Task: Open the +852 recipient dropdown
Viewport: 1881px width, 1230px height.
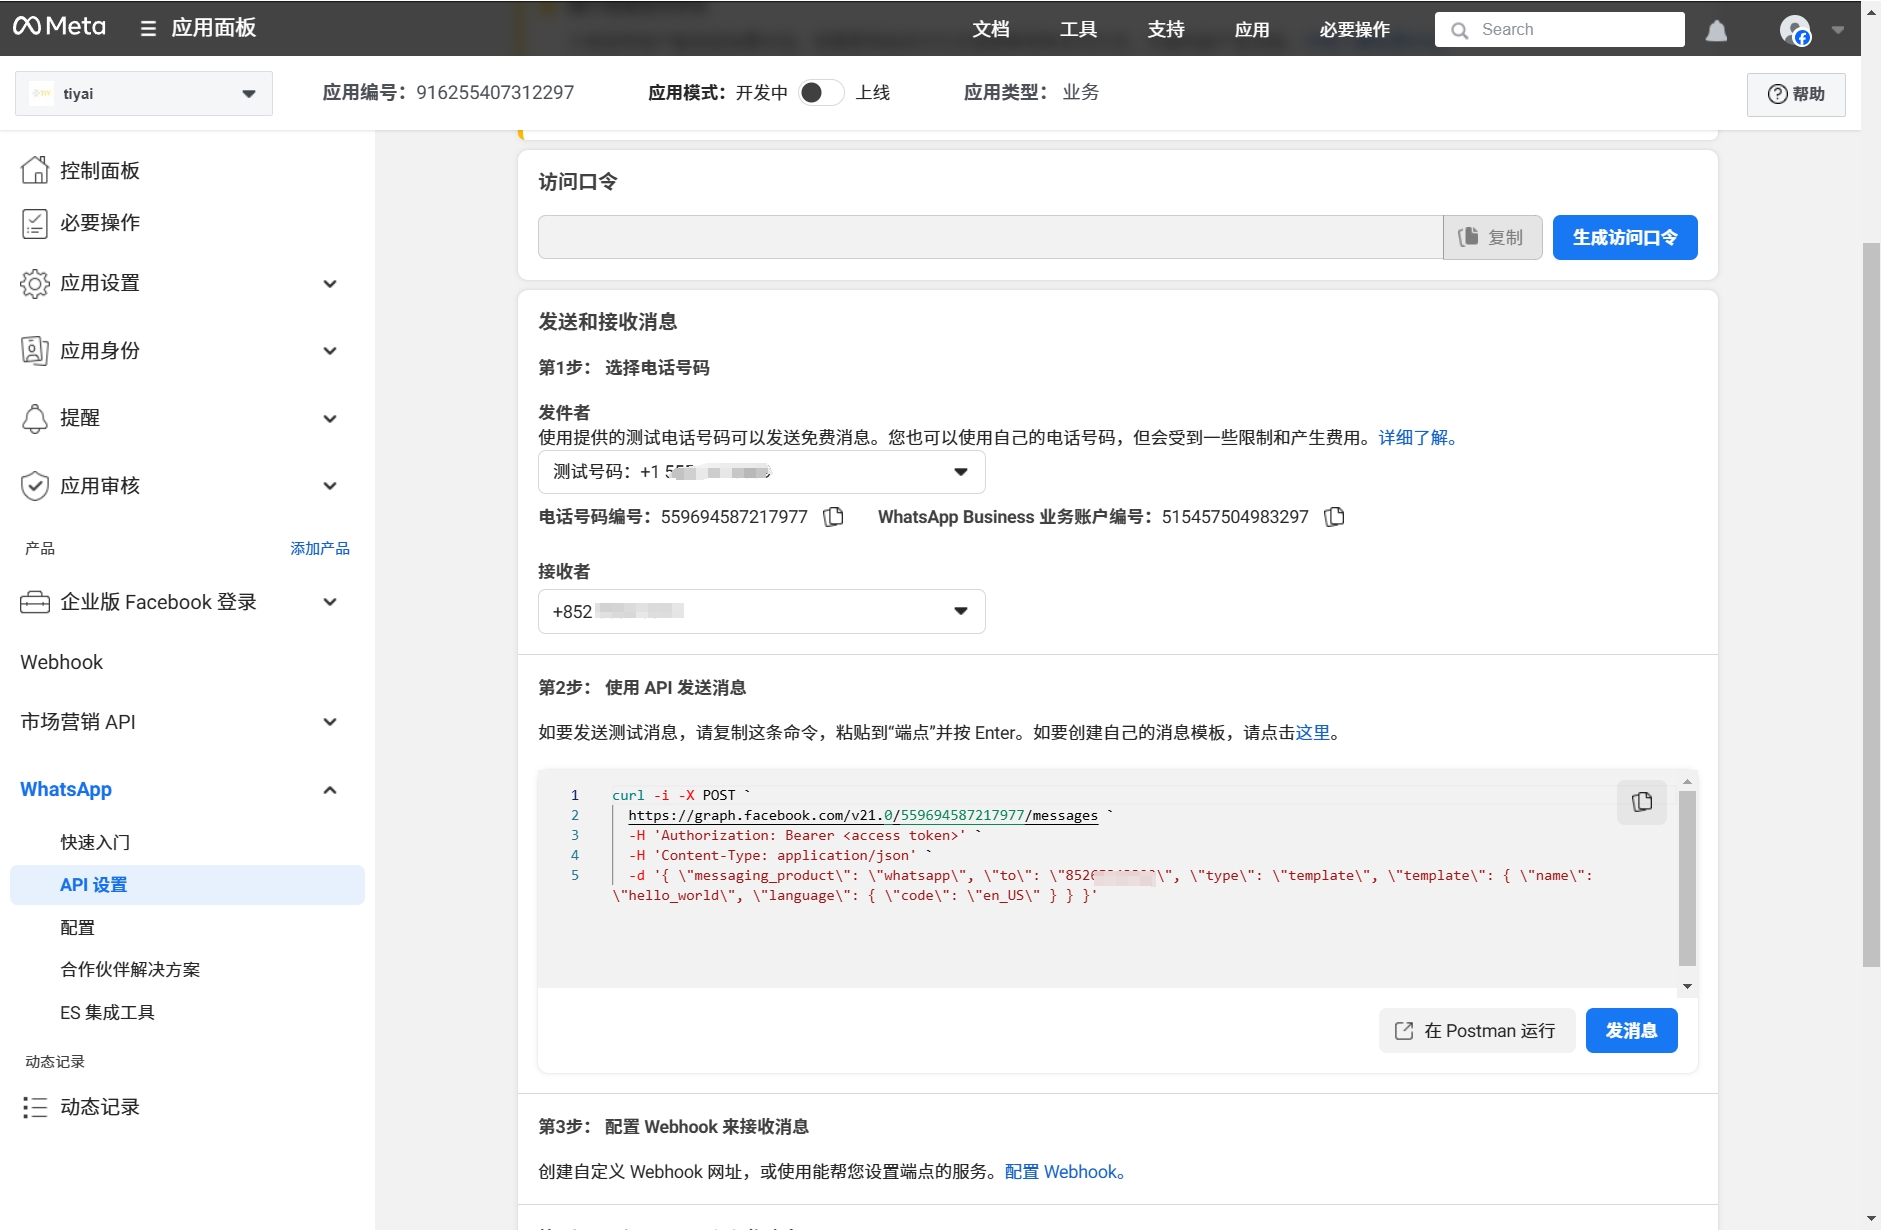Action: pos(762,611)
